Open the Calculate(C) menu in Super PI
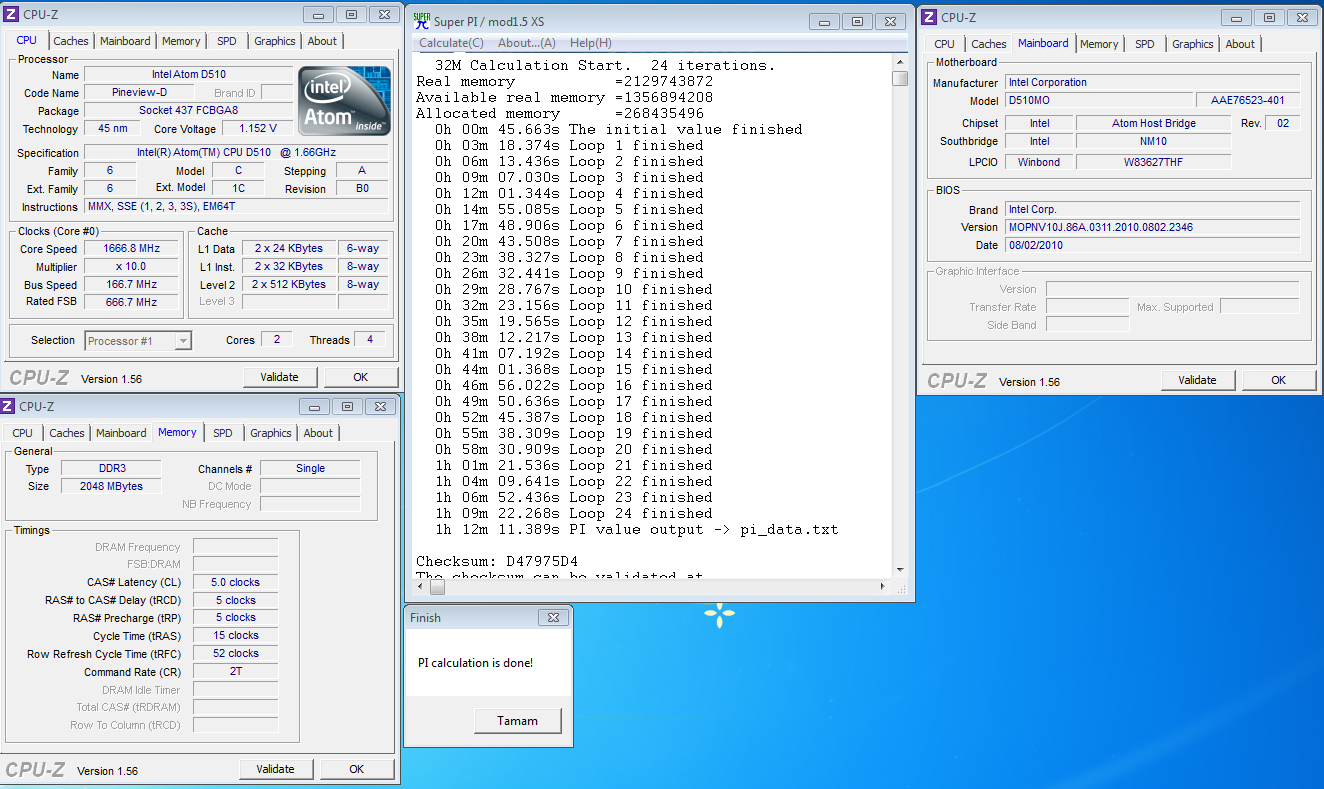The height and width of the screenshot is (789, 1324). (451, 43)
